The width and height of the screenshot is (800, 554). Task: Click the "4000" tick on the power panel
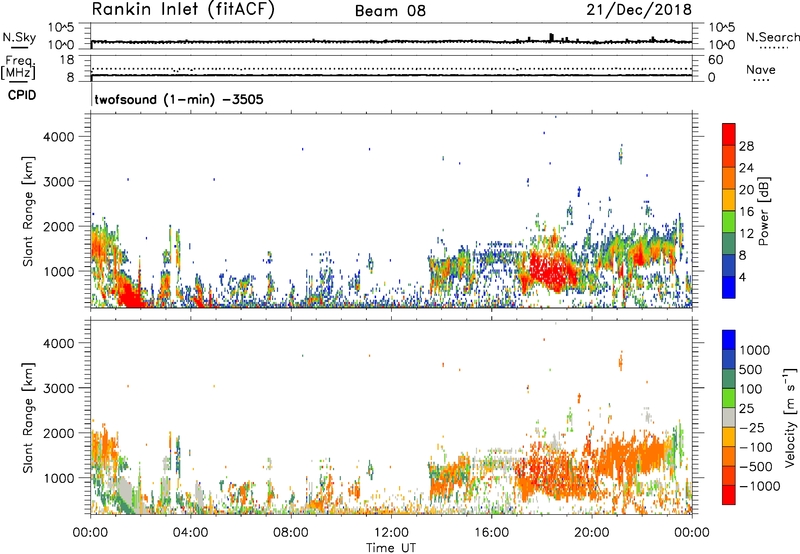click(59, 137)
